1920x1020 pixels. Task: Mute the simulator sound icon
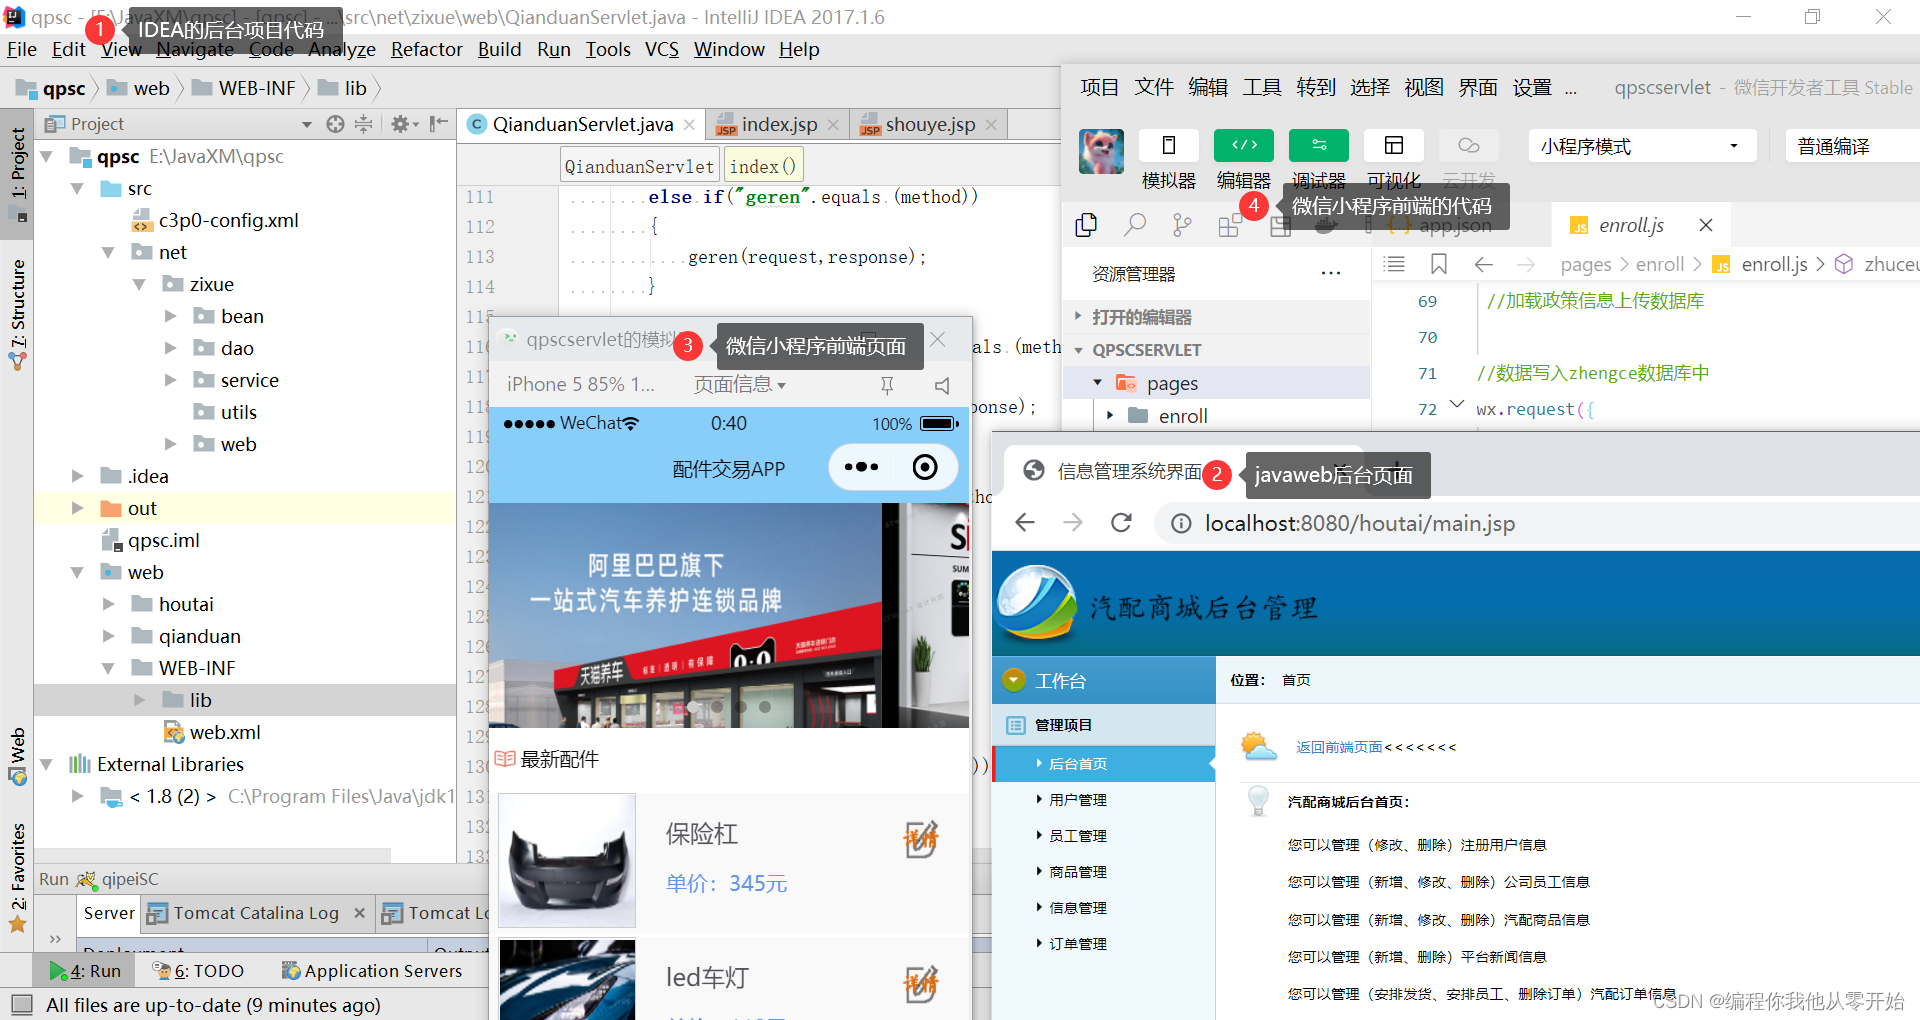click(x=941, y=386)
